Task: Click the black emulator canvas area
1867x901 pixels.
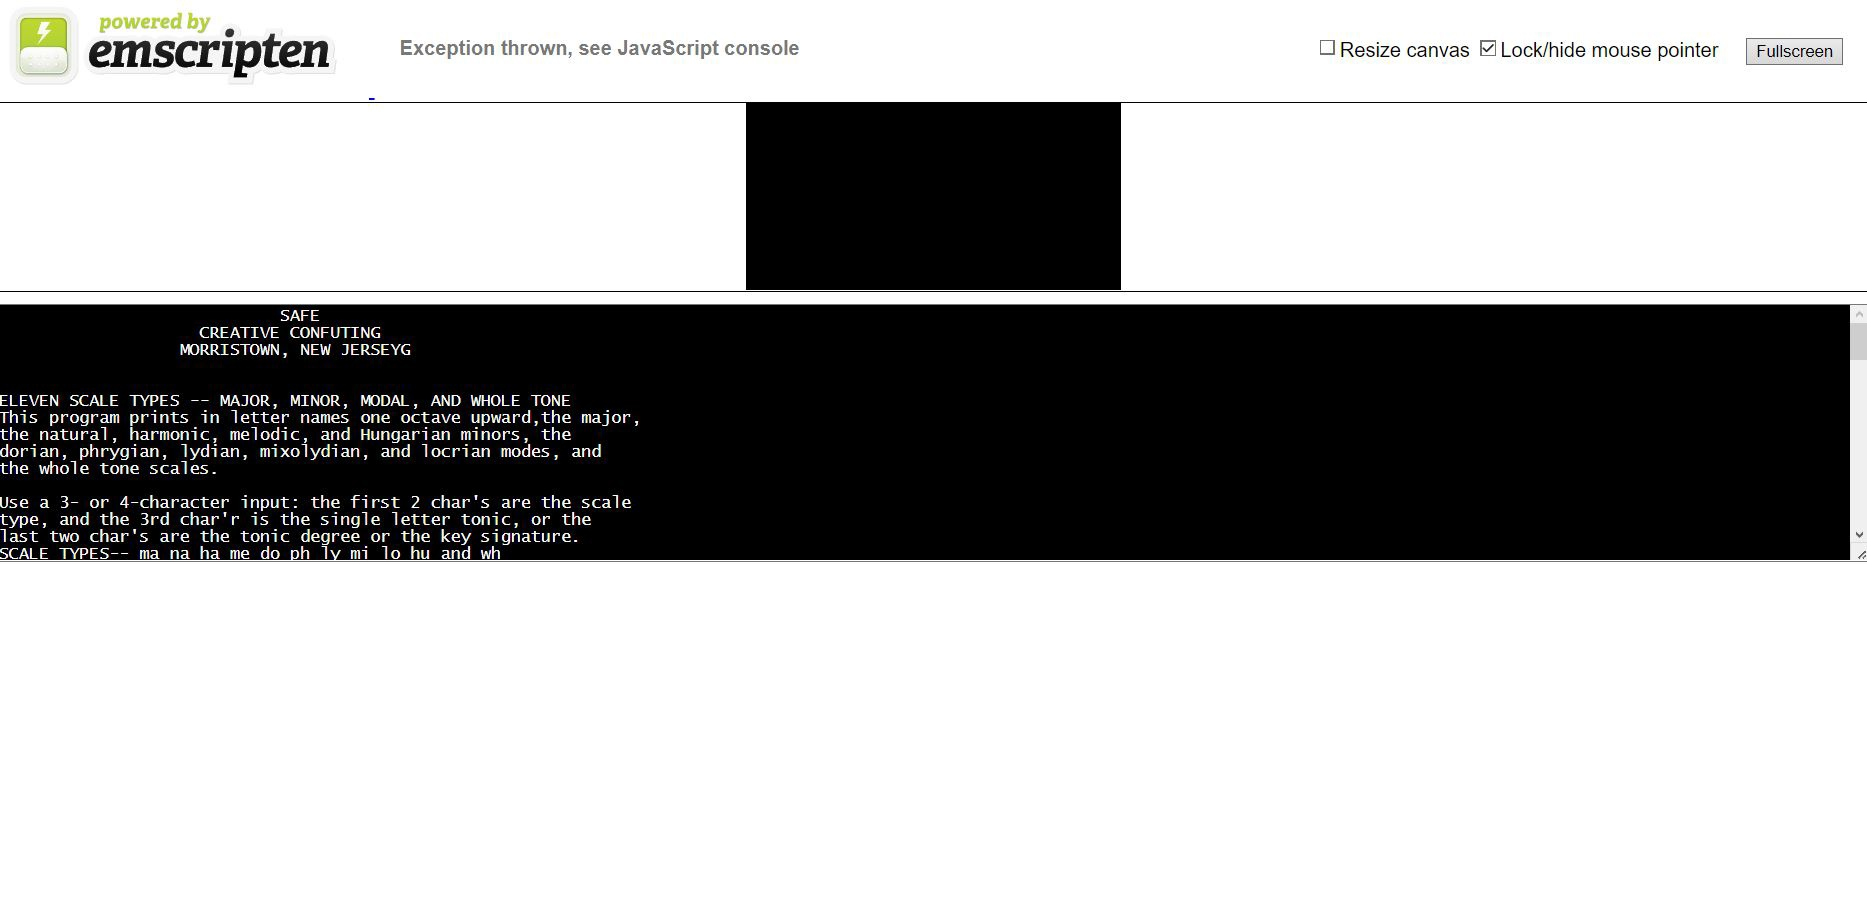Action: click(x=933, y=195)
